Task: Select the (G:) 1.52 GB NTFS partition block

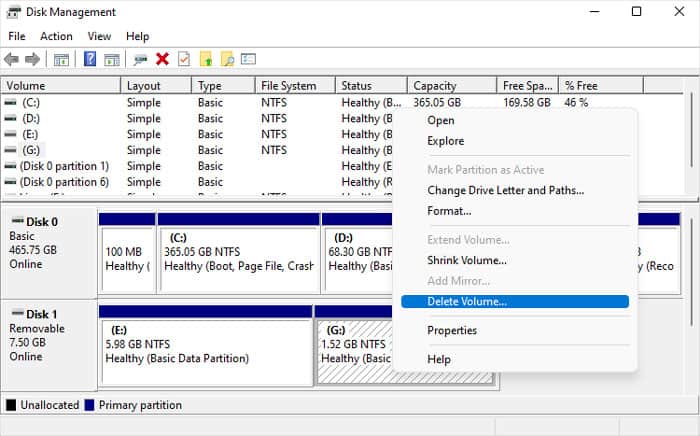Action: pos(354,346)
